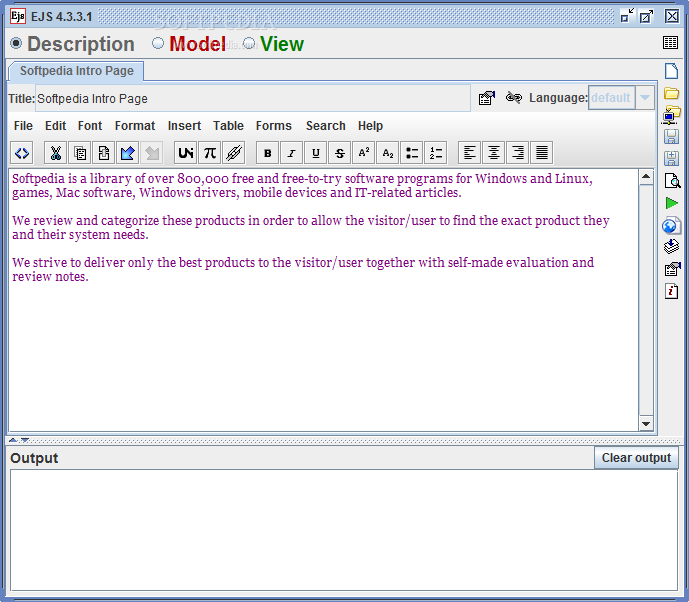The height and width of the screenshot is (602, 689).
Task: Apply superscript formatting icon
Action: pyautogui.click(x=364, y=153)
